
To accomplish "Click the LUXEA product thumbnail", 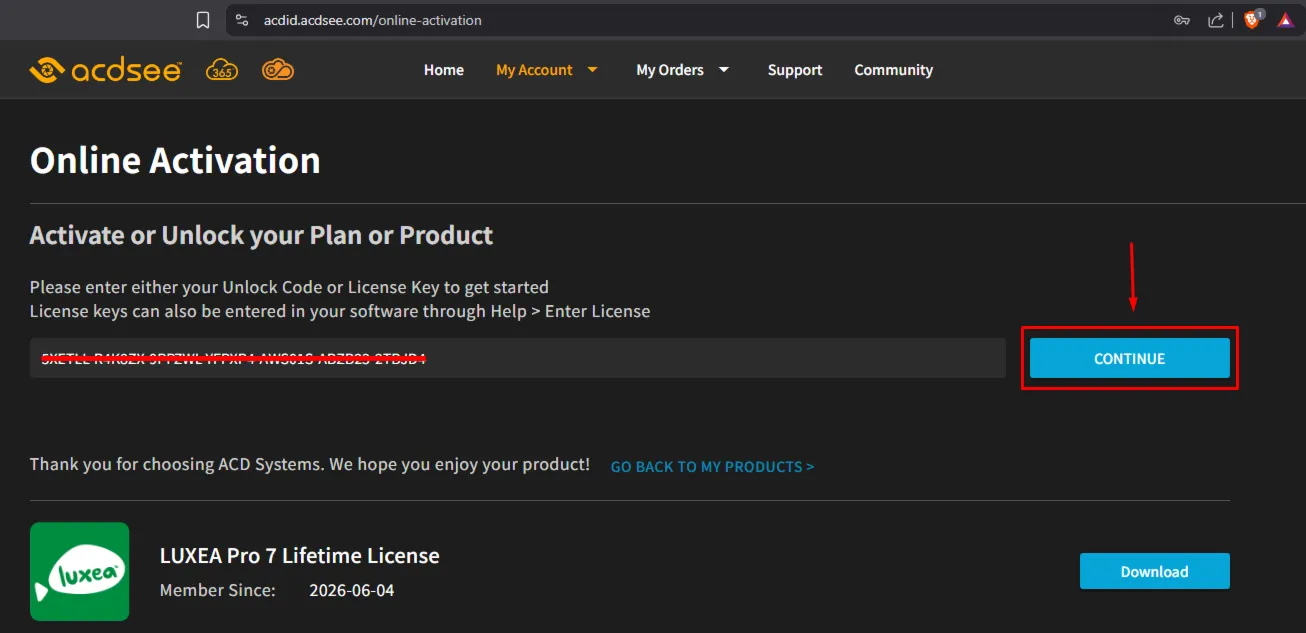I will point(79,571).
